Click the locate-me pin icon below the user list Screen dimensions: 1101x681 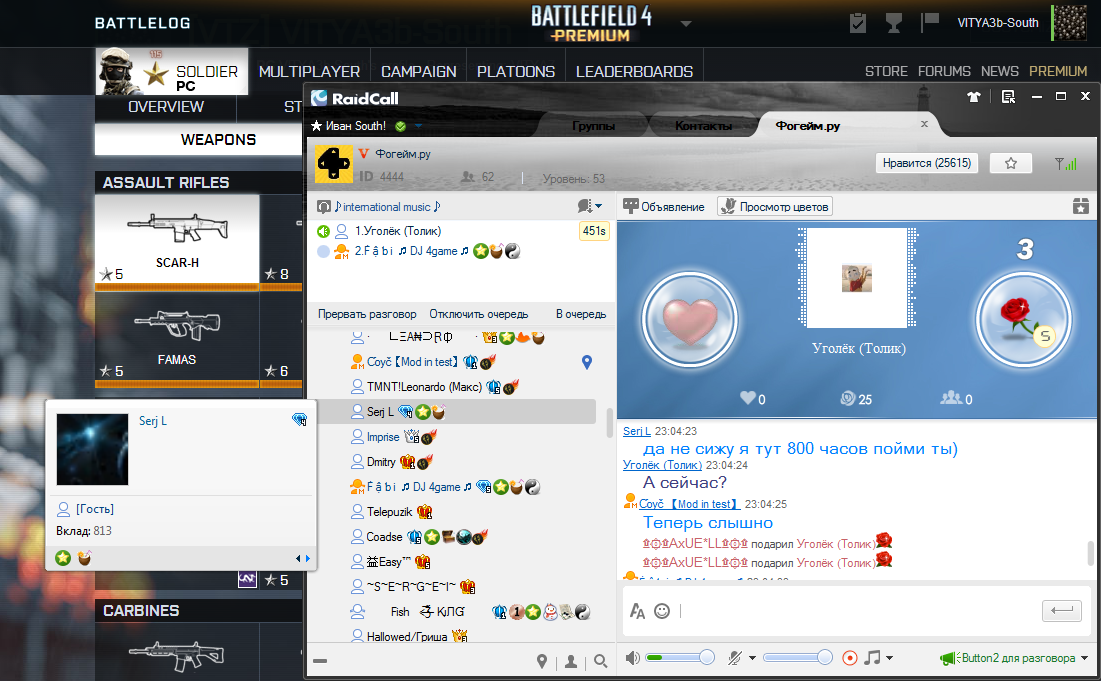coord(542,661)
